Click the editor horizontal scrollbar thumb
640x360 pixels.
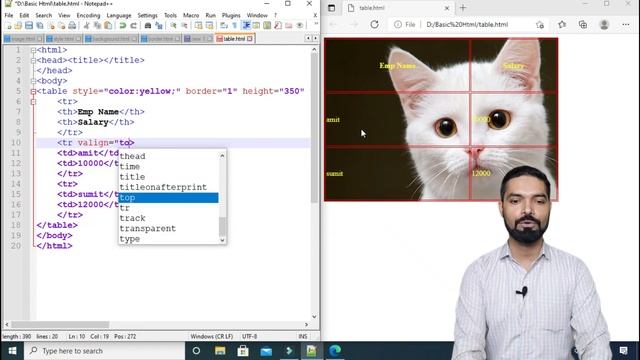[x=60, y=324]
